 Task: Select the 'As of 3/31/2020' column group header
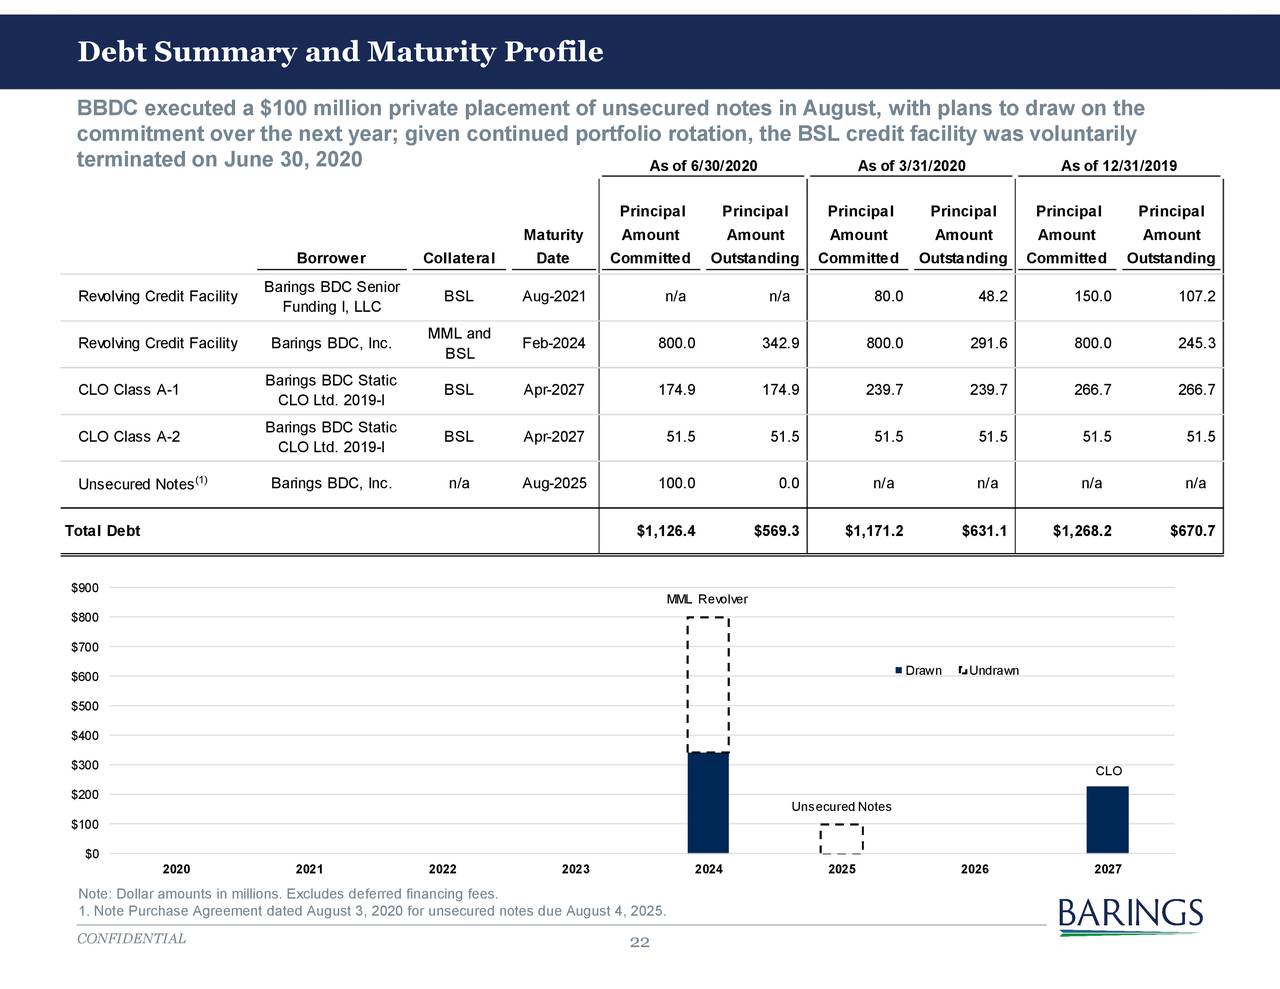[911, 166]
